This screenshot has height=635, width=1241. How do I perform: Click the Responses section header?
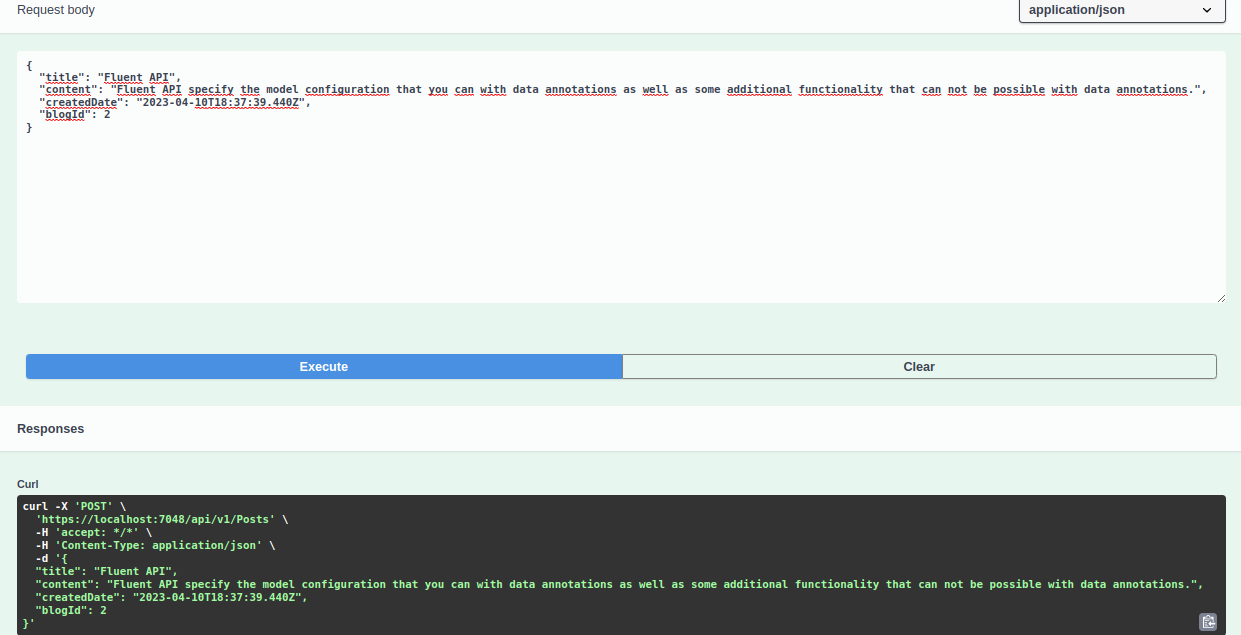(x=50, y=428)
